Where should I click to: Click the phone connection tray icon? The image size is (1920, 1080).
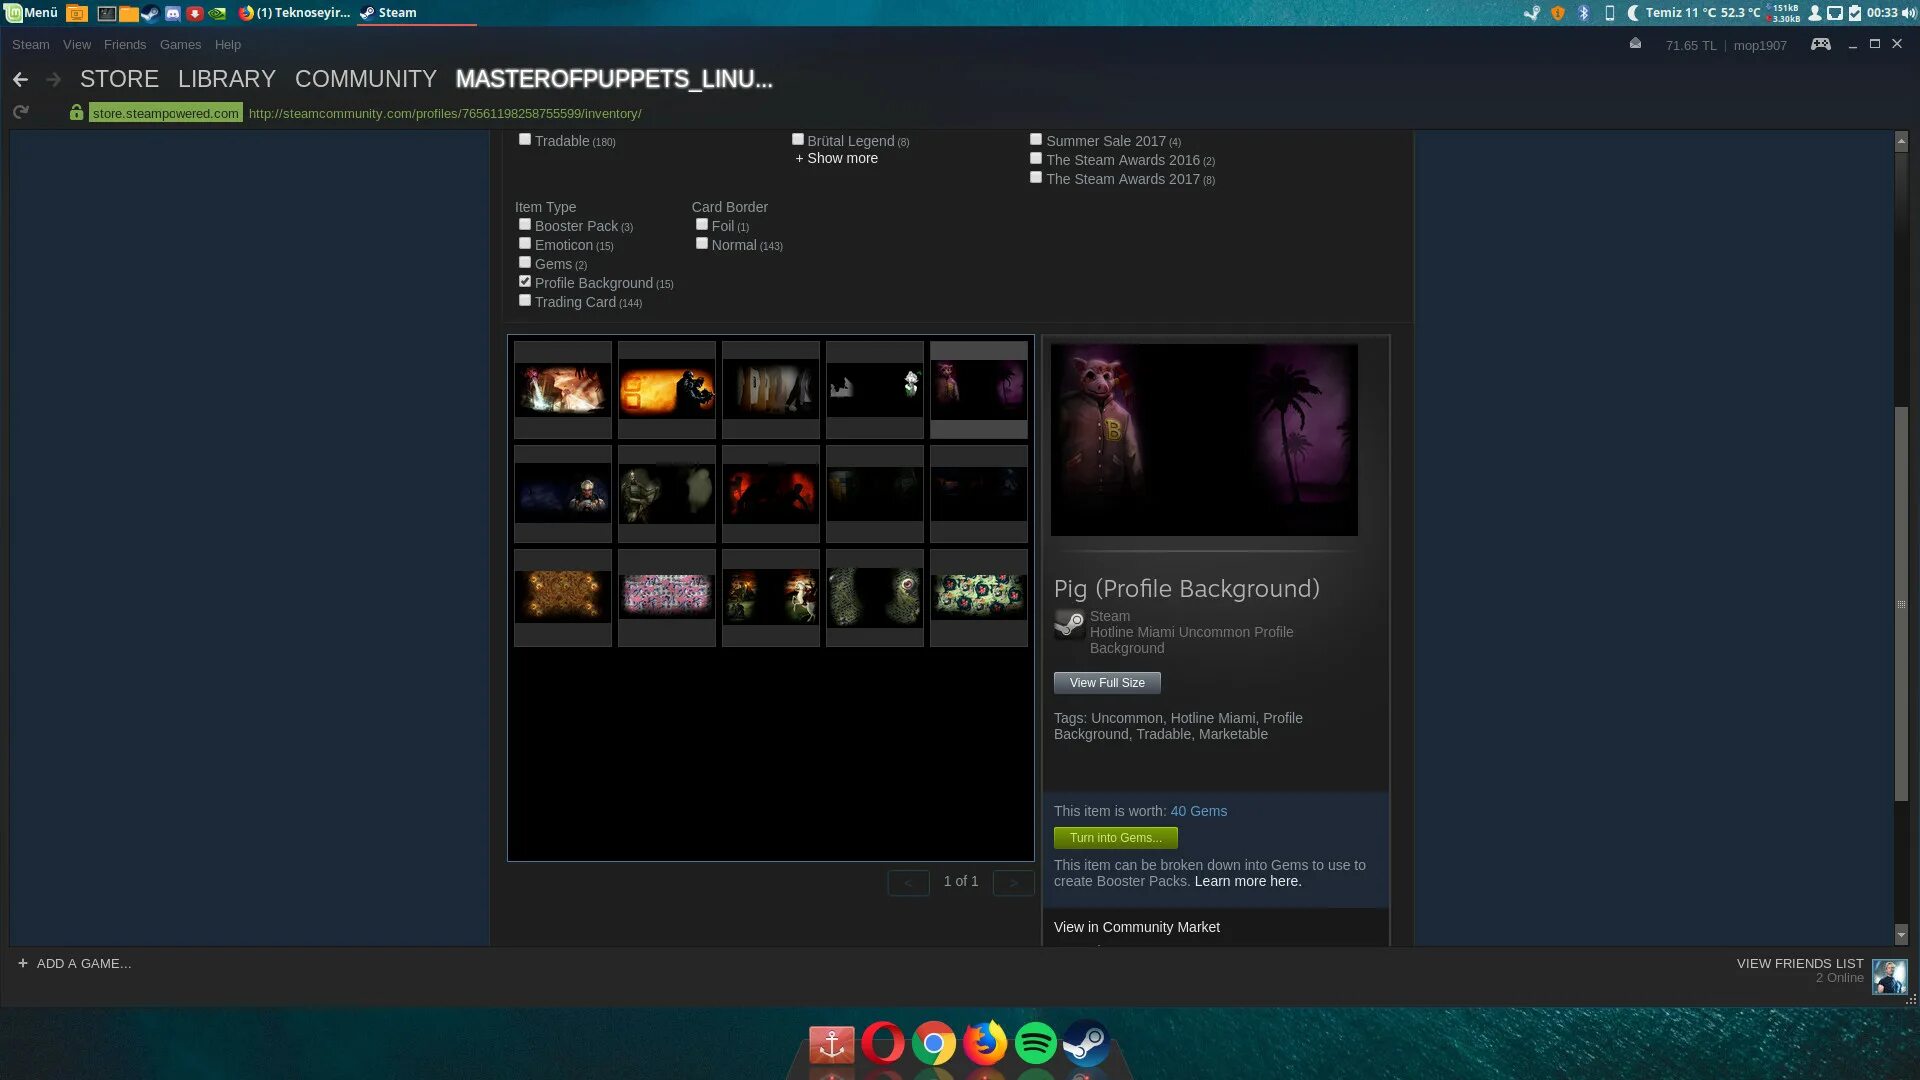1609,13
